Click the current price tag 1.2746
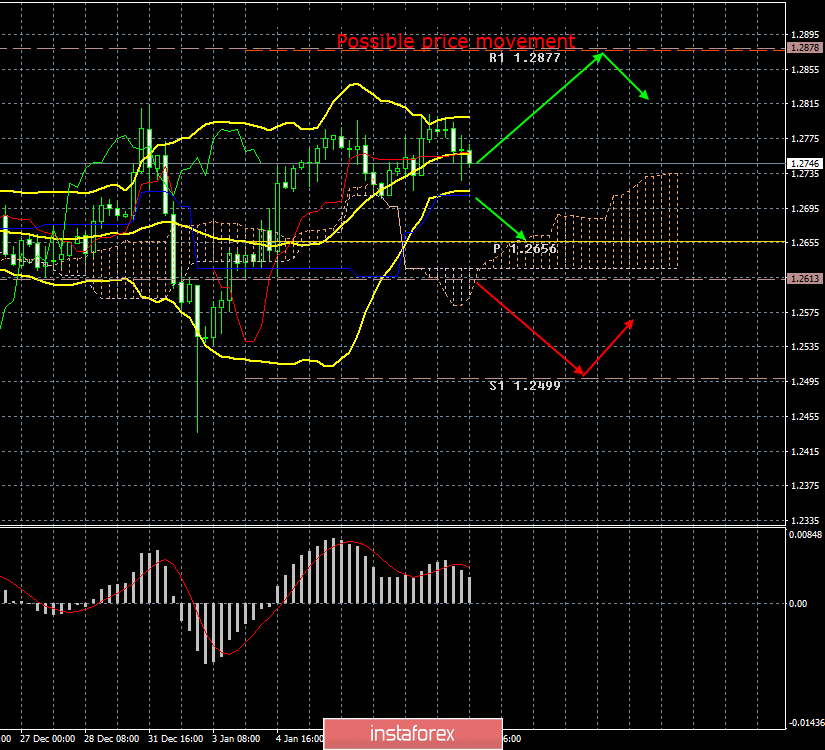Screen dimensions: 825x750 click(805, 164)
